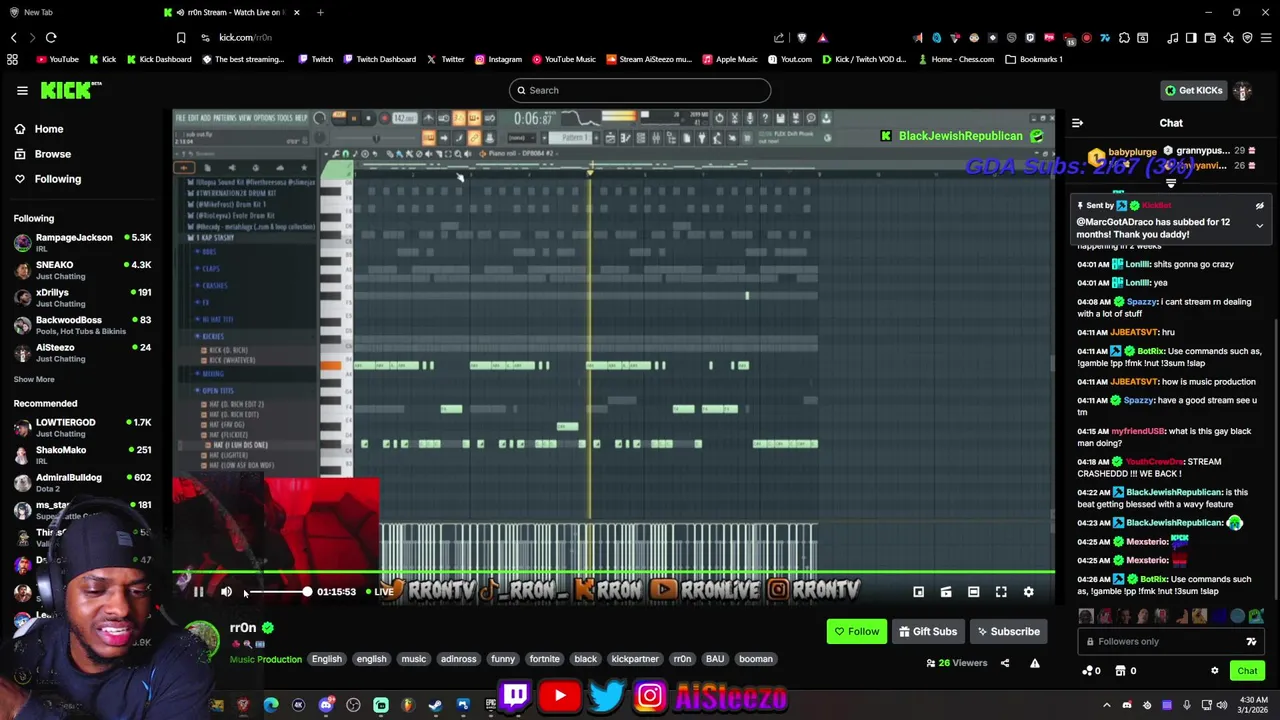Viewport: 1280px width, 720px height.
Task: Select the kickpartner tag
Action: [x=635, y=659]
